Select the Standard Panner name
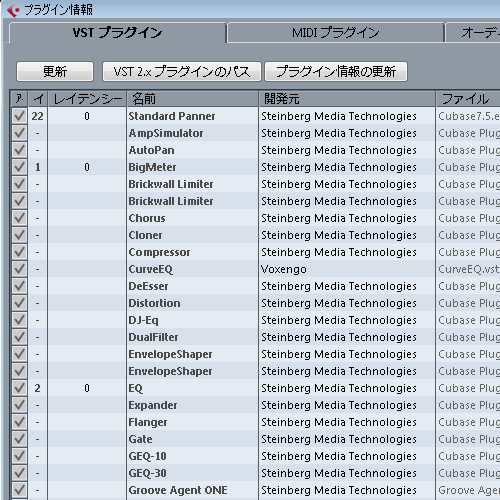Screen dimensions: 500x500 172,116
